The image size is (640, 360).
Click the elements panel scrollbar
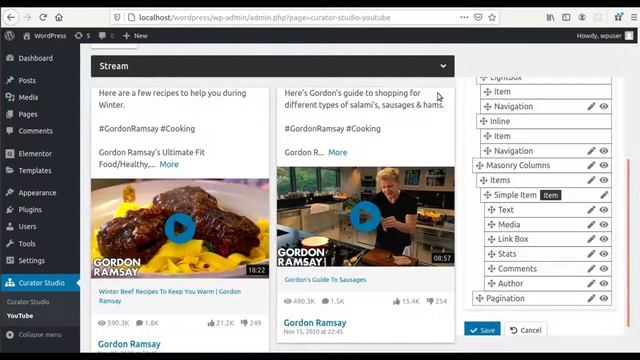point(628,242)
